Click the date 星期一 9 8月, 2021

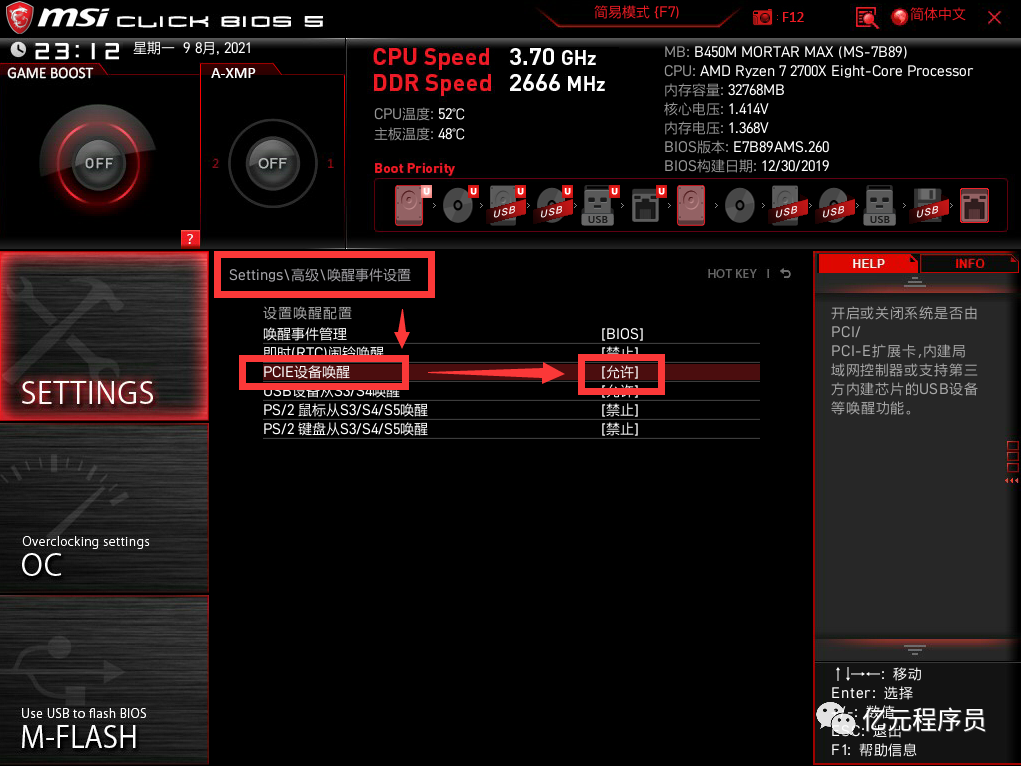click(192, 48)
